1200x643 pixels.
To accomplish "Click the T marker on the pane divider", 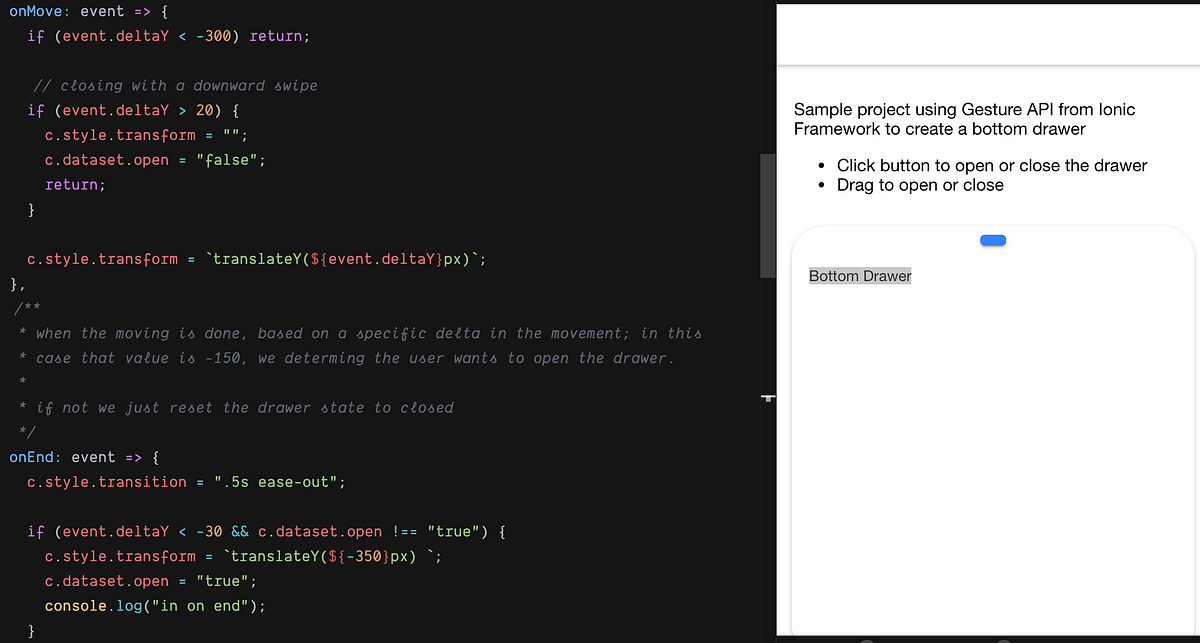I will coord(768,398).
